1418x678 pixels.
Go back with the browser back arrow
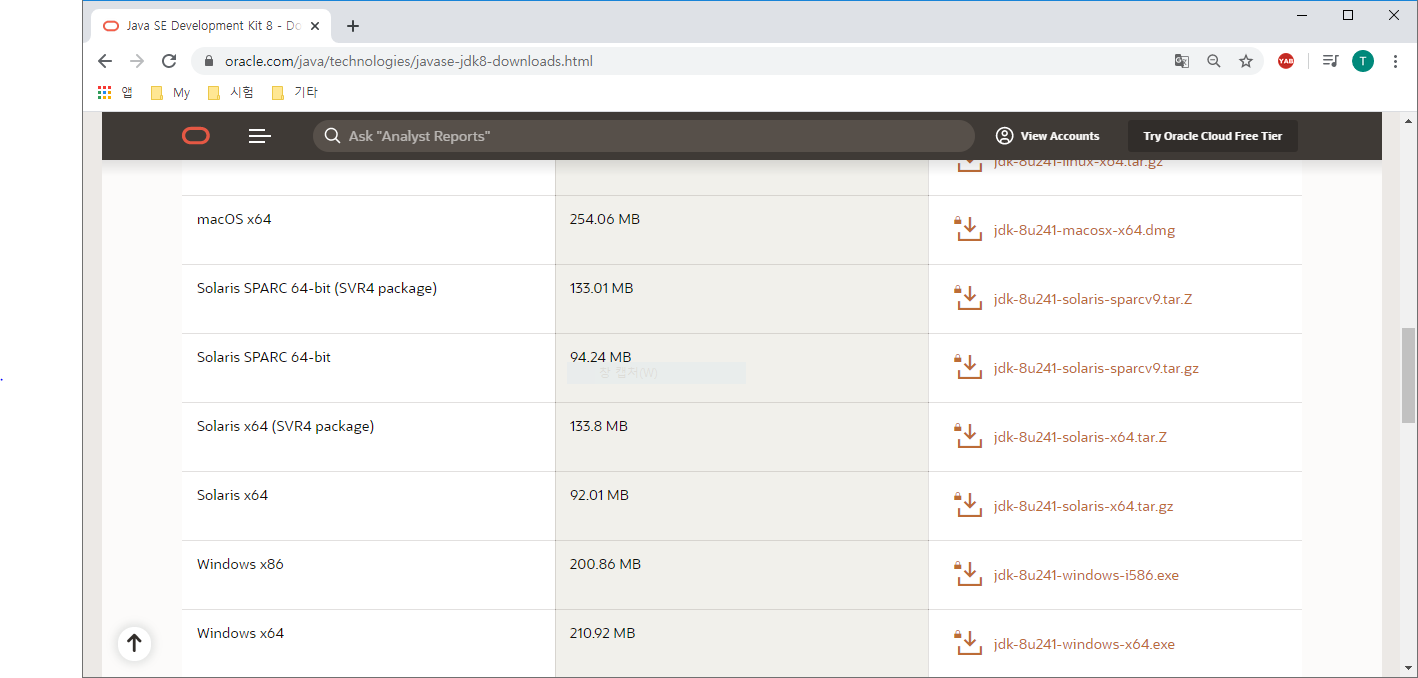(105, 61)
